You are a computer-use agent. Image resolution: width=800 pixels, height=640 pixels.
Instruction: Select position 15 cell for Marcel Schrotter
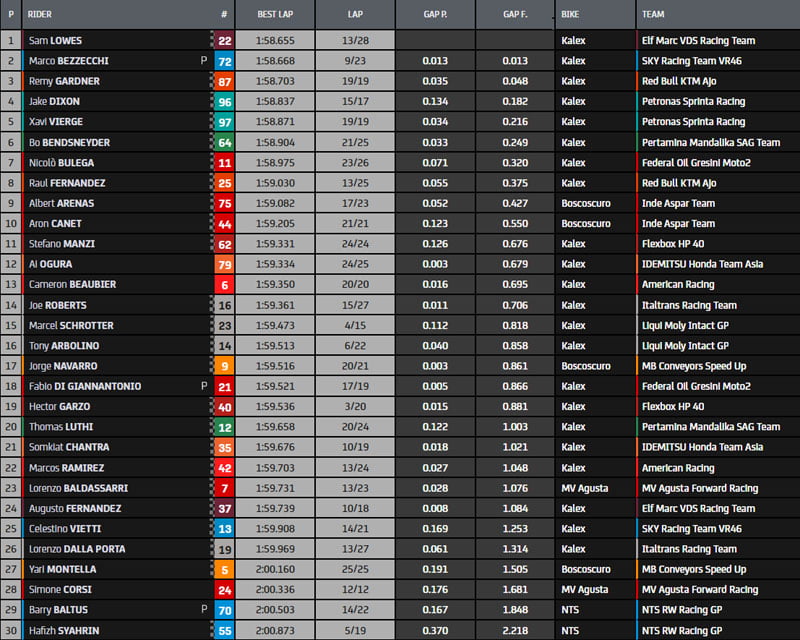(x=11, y=325)
